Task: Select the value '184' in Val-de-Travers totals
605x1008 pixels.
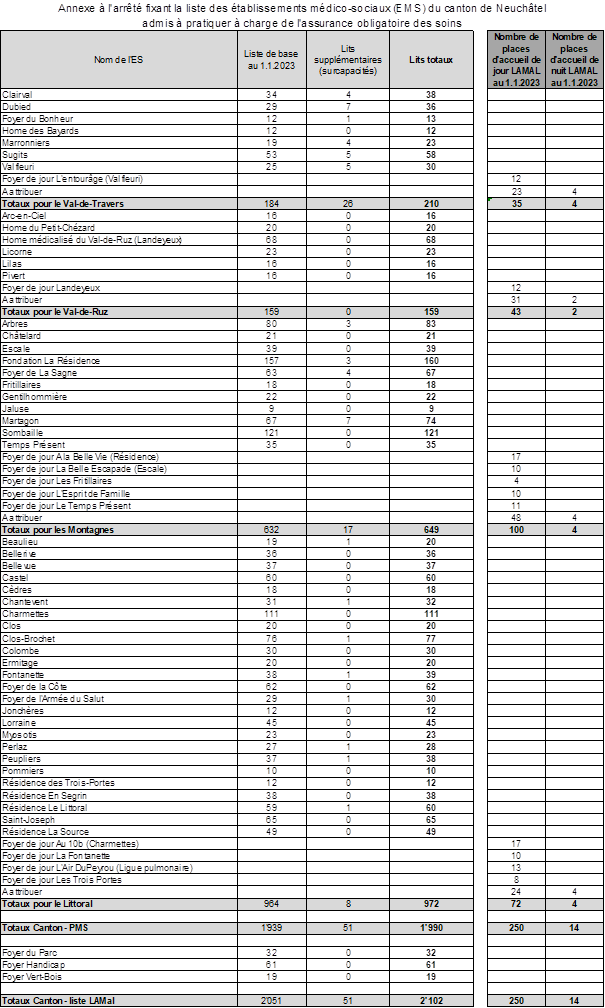Action: coord(271,204)
